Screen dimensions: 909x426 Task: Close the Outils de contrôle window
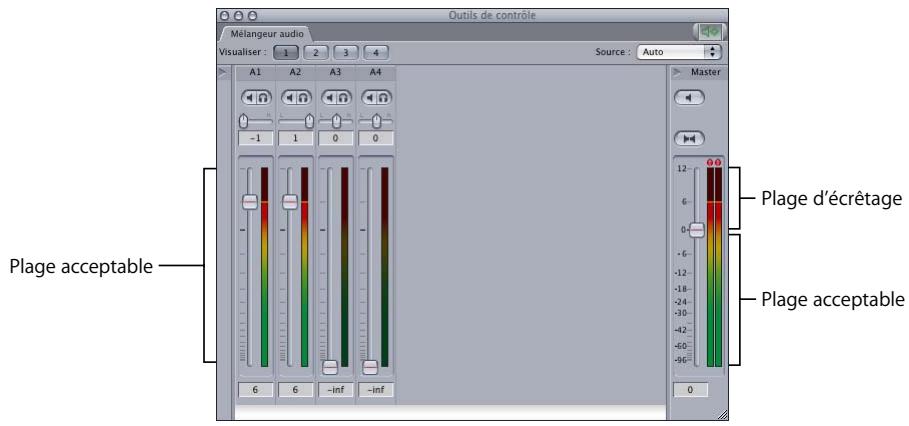pyautogui.click(x=225, y=16)
